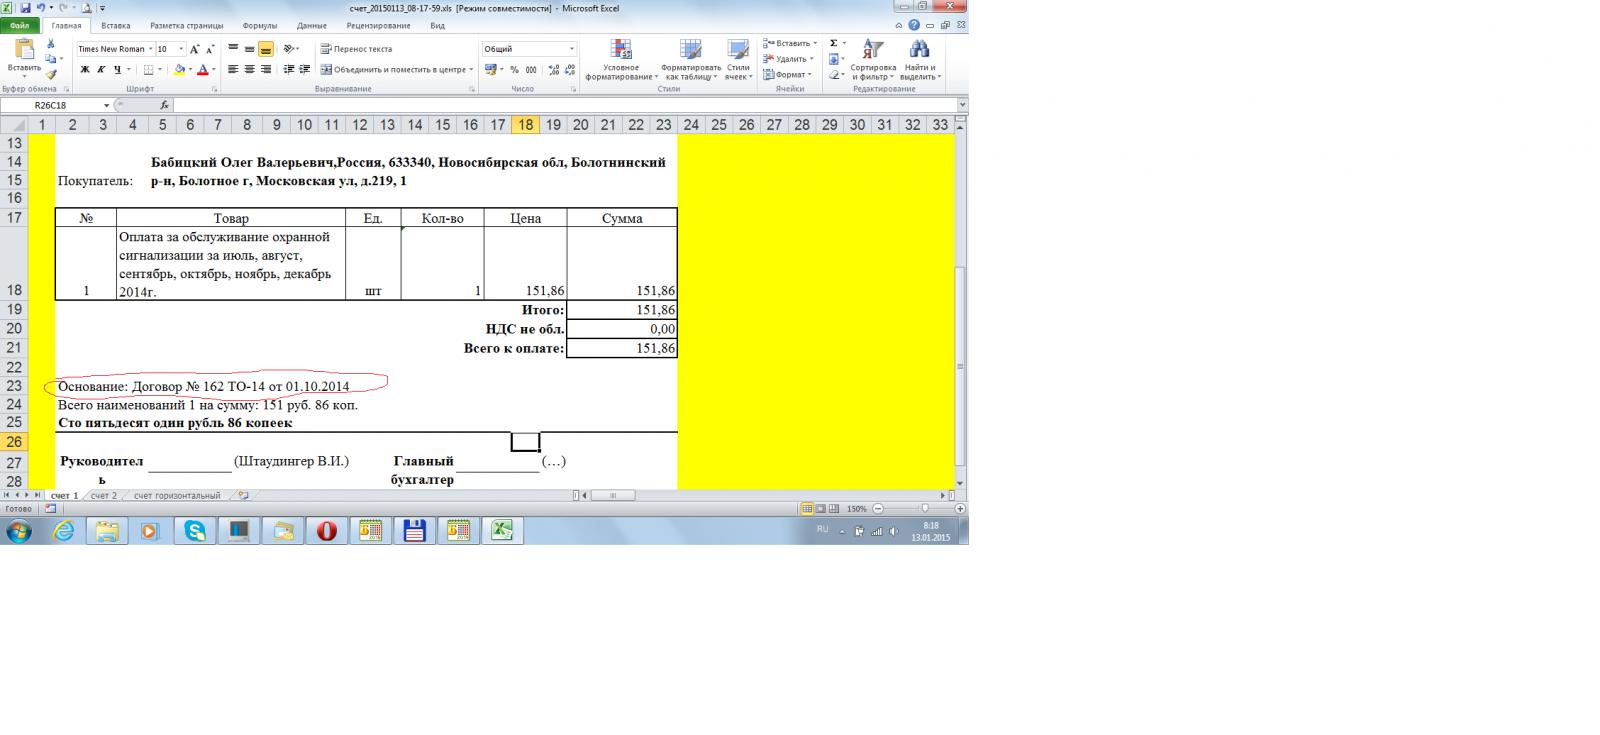This screenshot has height=735, width=1600.
Task: Click the percent style icon
Action: (514, 70)
